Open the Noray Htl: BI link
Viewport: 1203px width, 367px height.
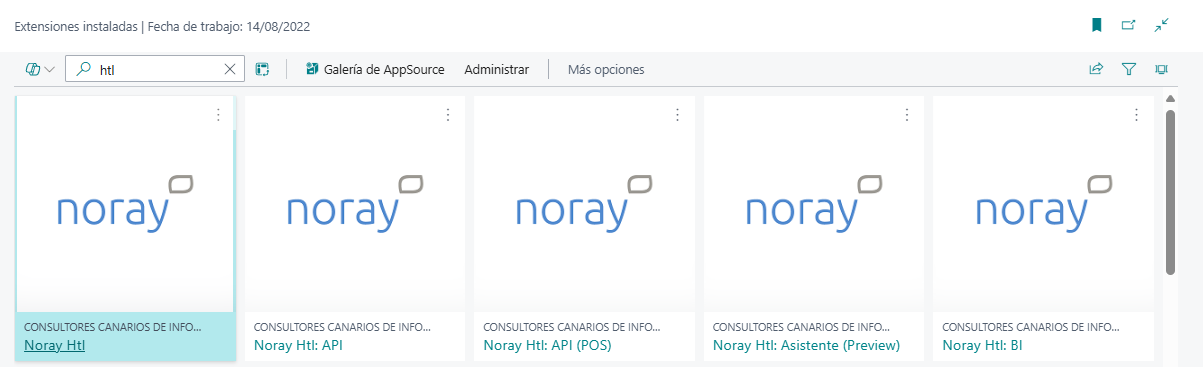[x=983, y=346]
